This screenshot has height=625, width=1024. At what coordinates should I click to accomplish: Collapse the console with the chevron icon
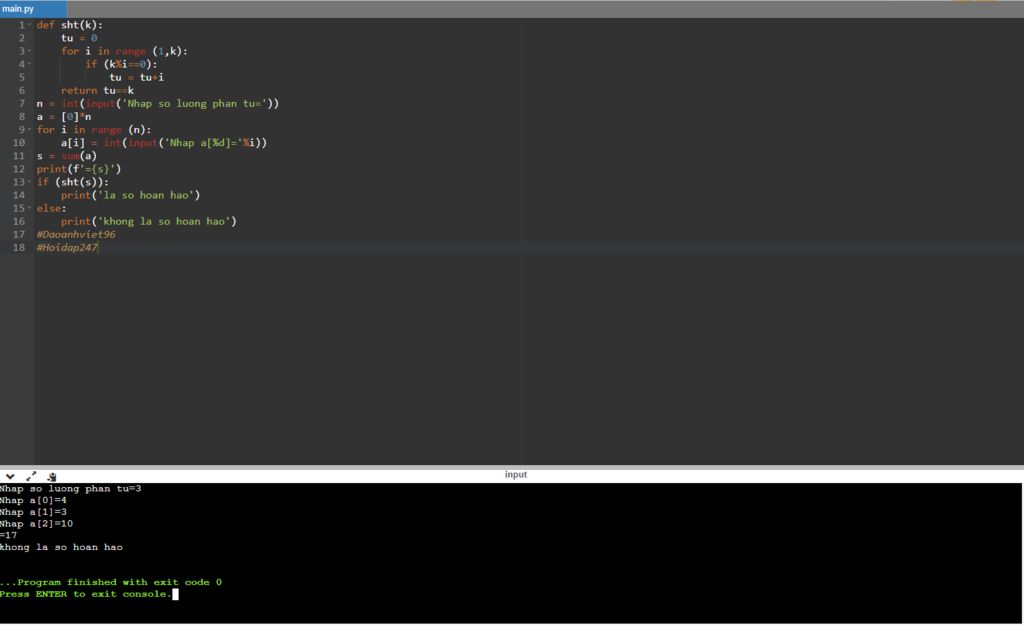coord(10,477)
